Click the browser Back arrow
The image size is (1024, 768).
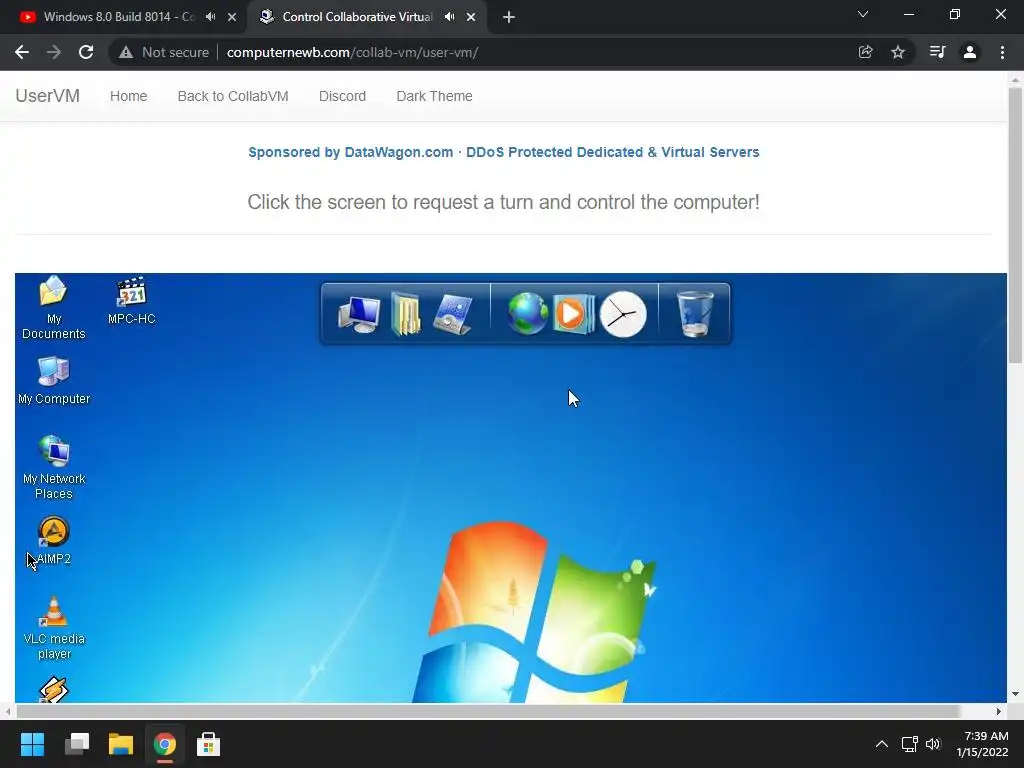22,52
